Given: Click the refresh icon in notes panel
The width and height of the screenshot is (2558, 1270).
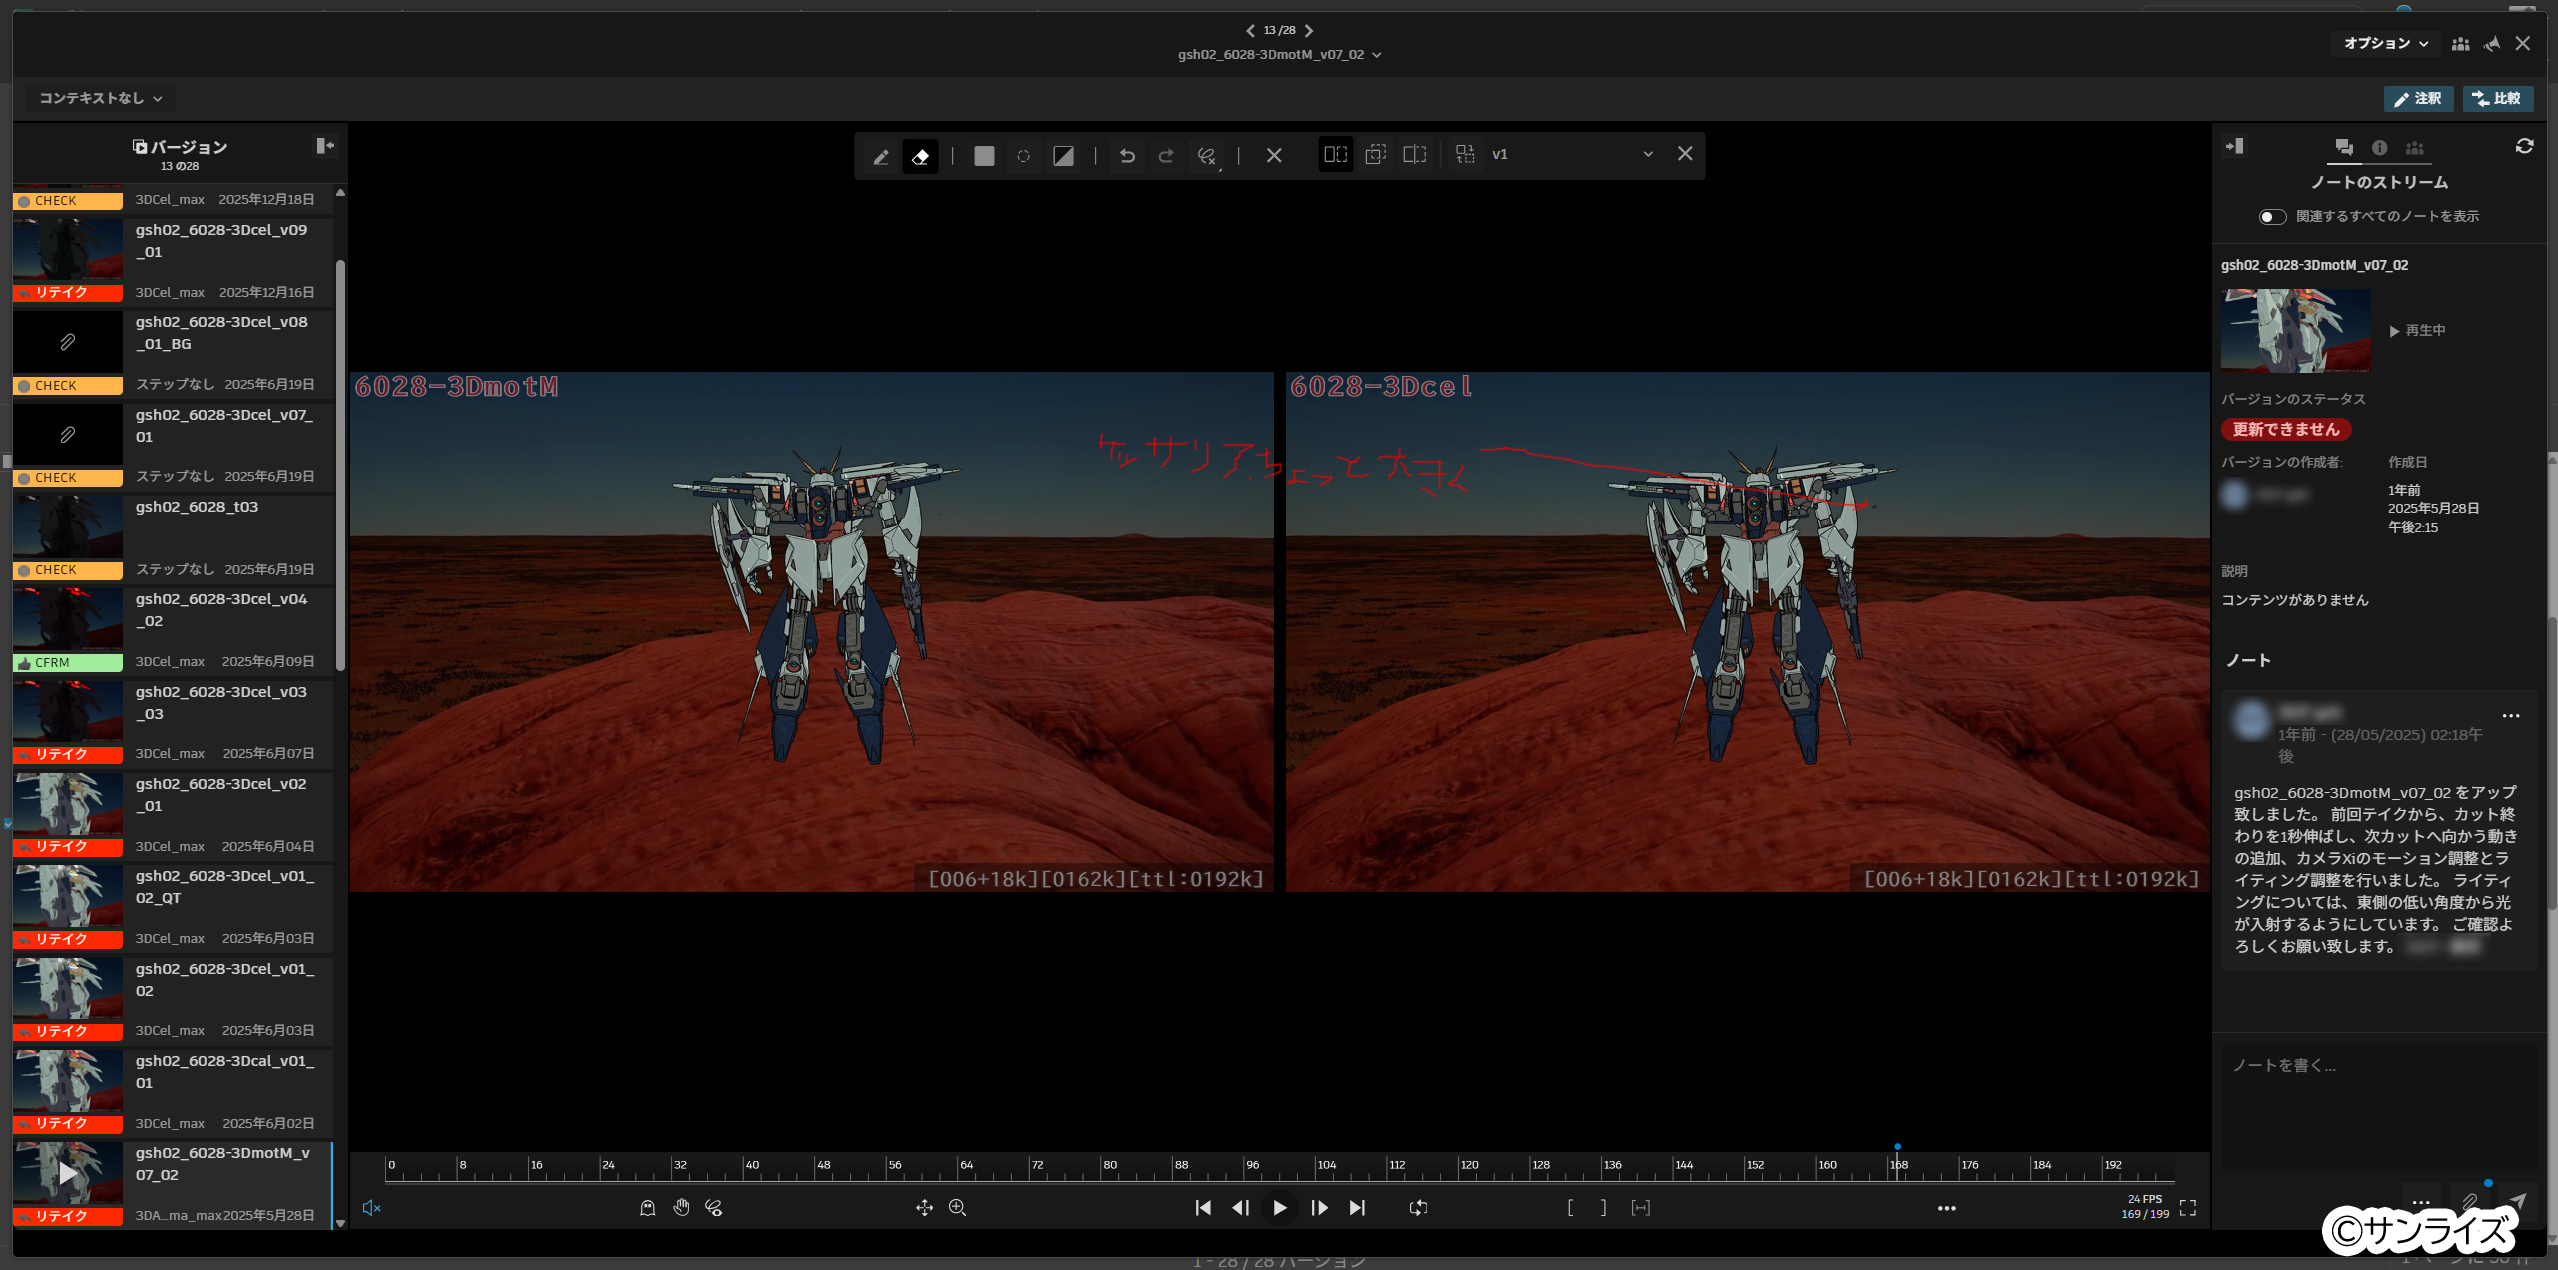Looking at the screenshot, I should 2524,147.
